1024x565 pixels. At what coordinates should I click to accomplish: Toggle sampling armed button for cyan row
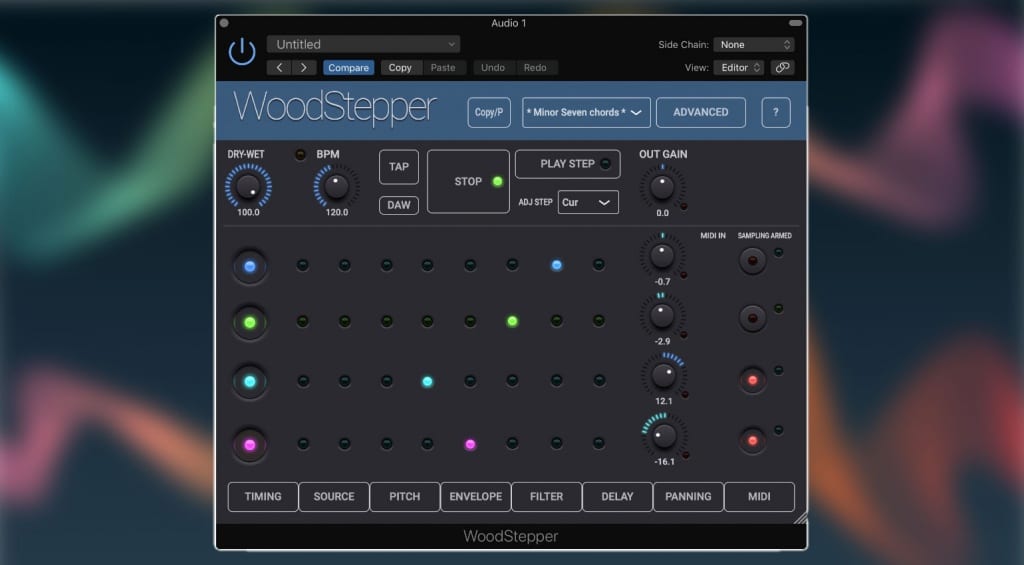point(752,380)
